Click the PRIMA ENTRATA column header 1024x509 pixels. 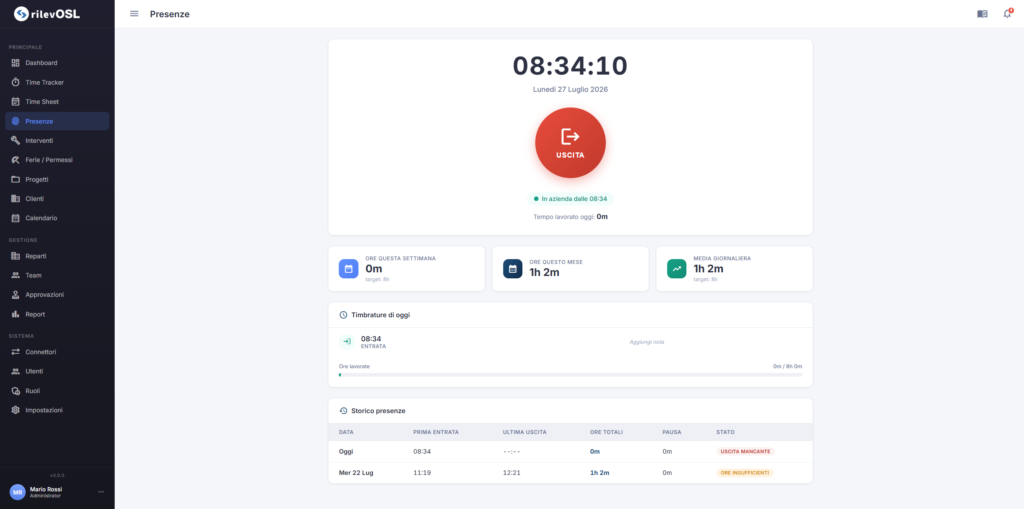[x=436, y=432]
